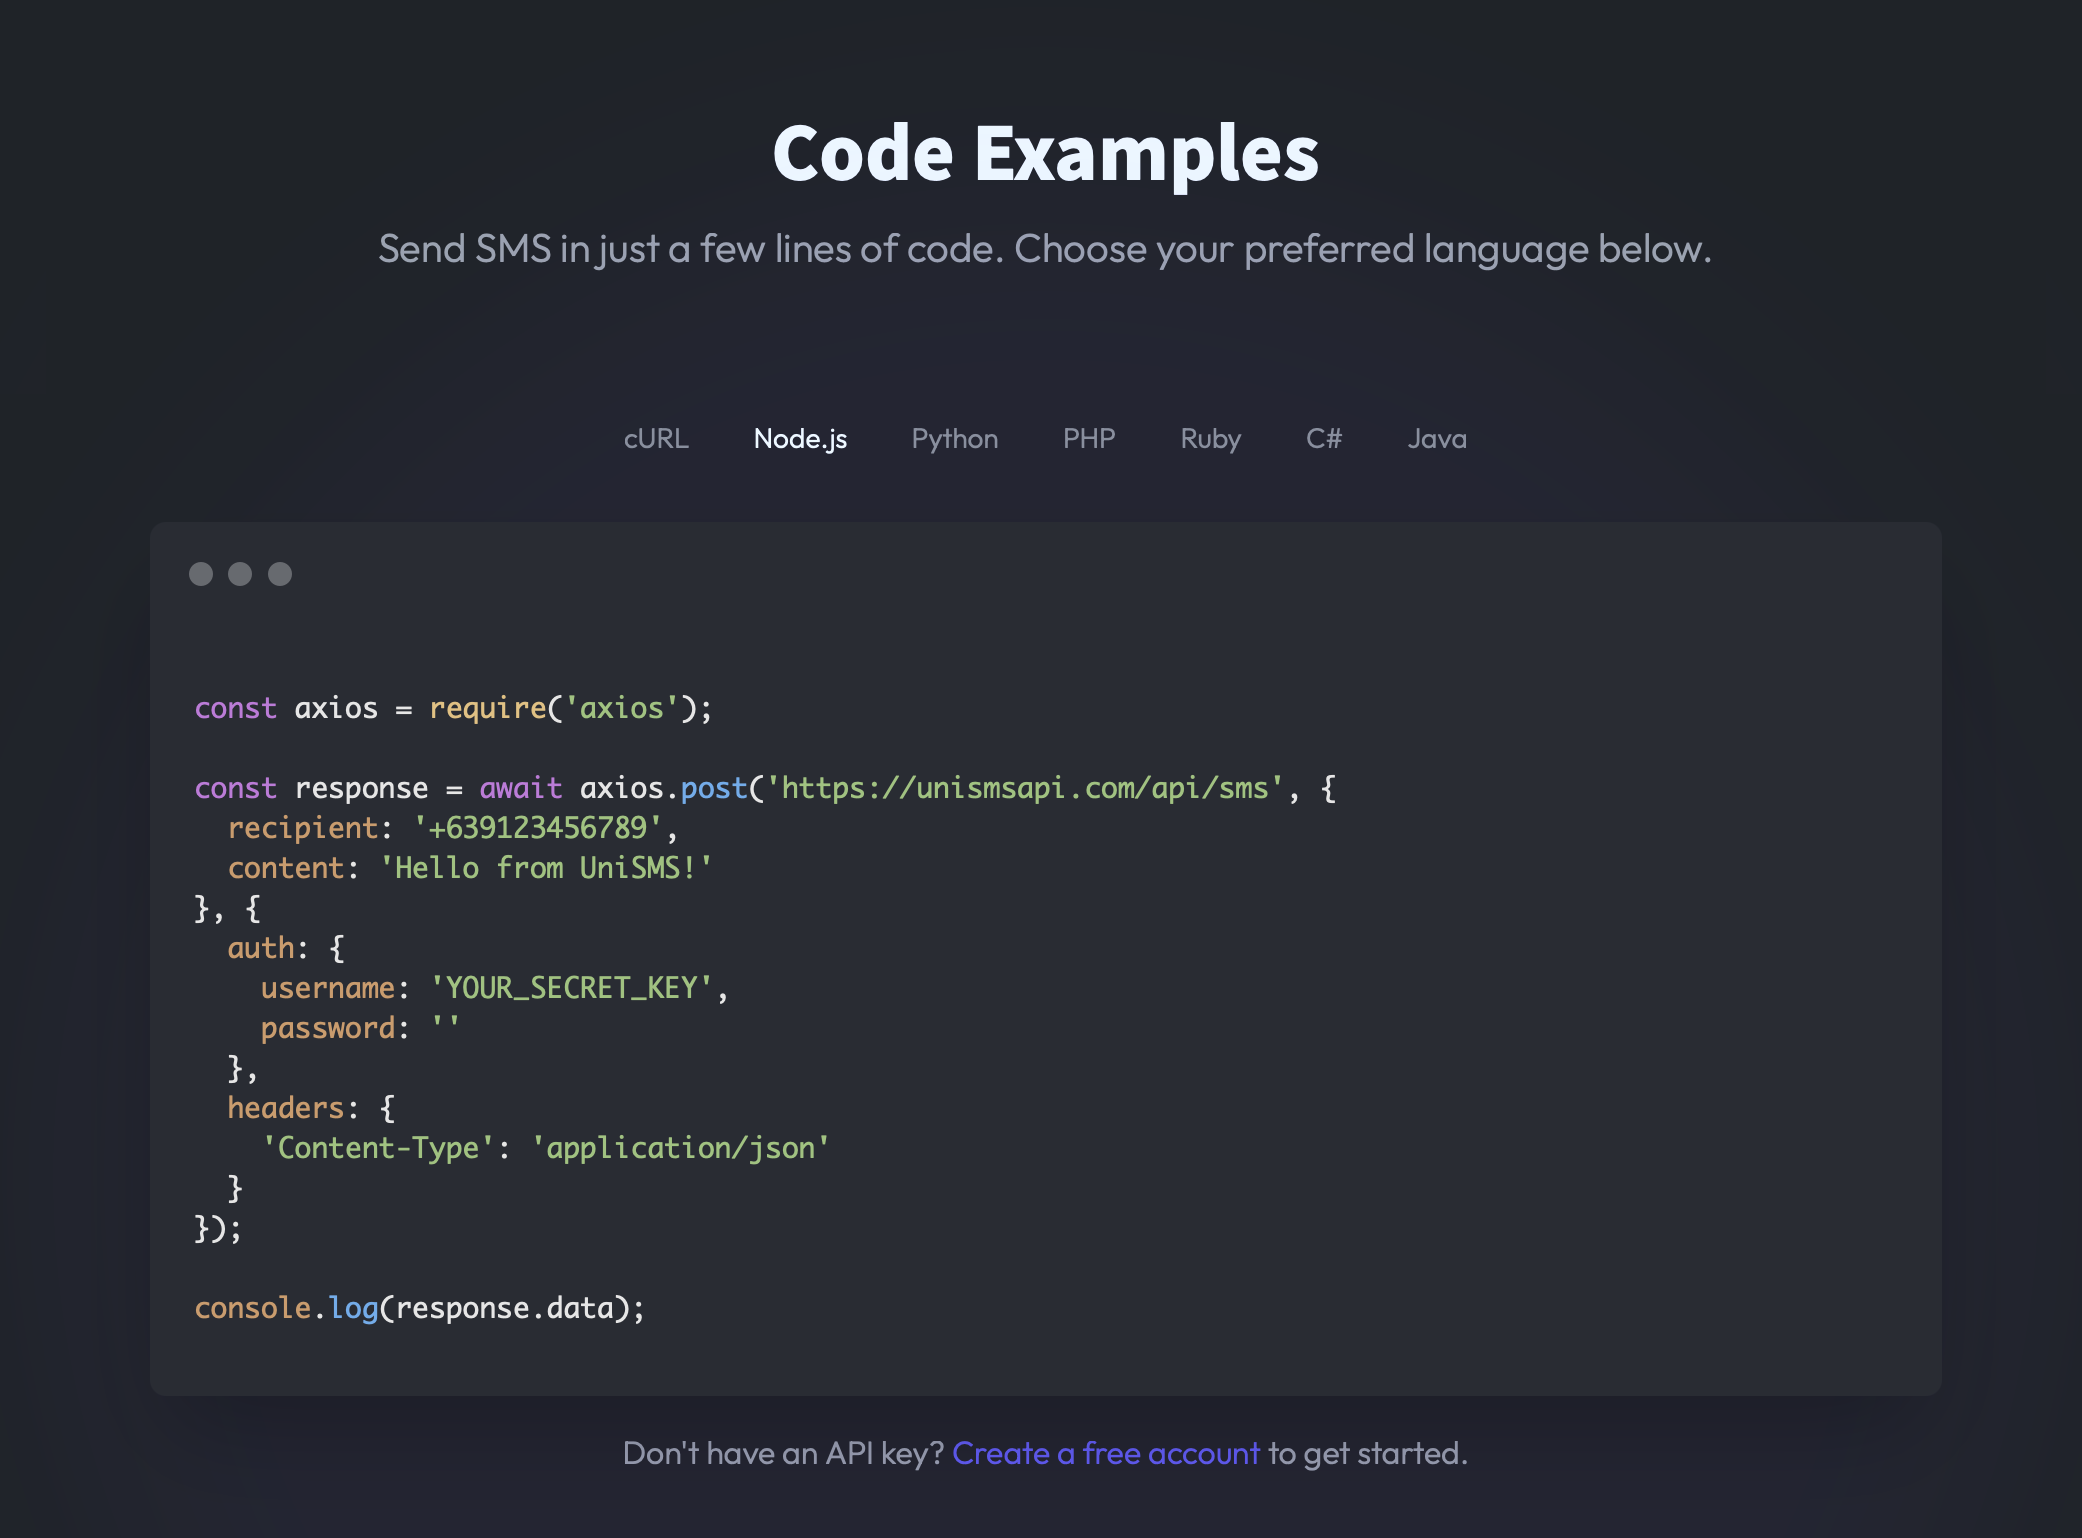This screenshot has height=1538, width=2082.
Task: Click the require('axios') code line
Action: [x=453, y=708]
